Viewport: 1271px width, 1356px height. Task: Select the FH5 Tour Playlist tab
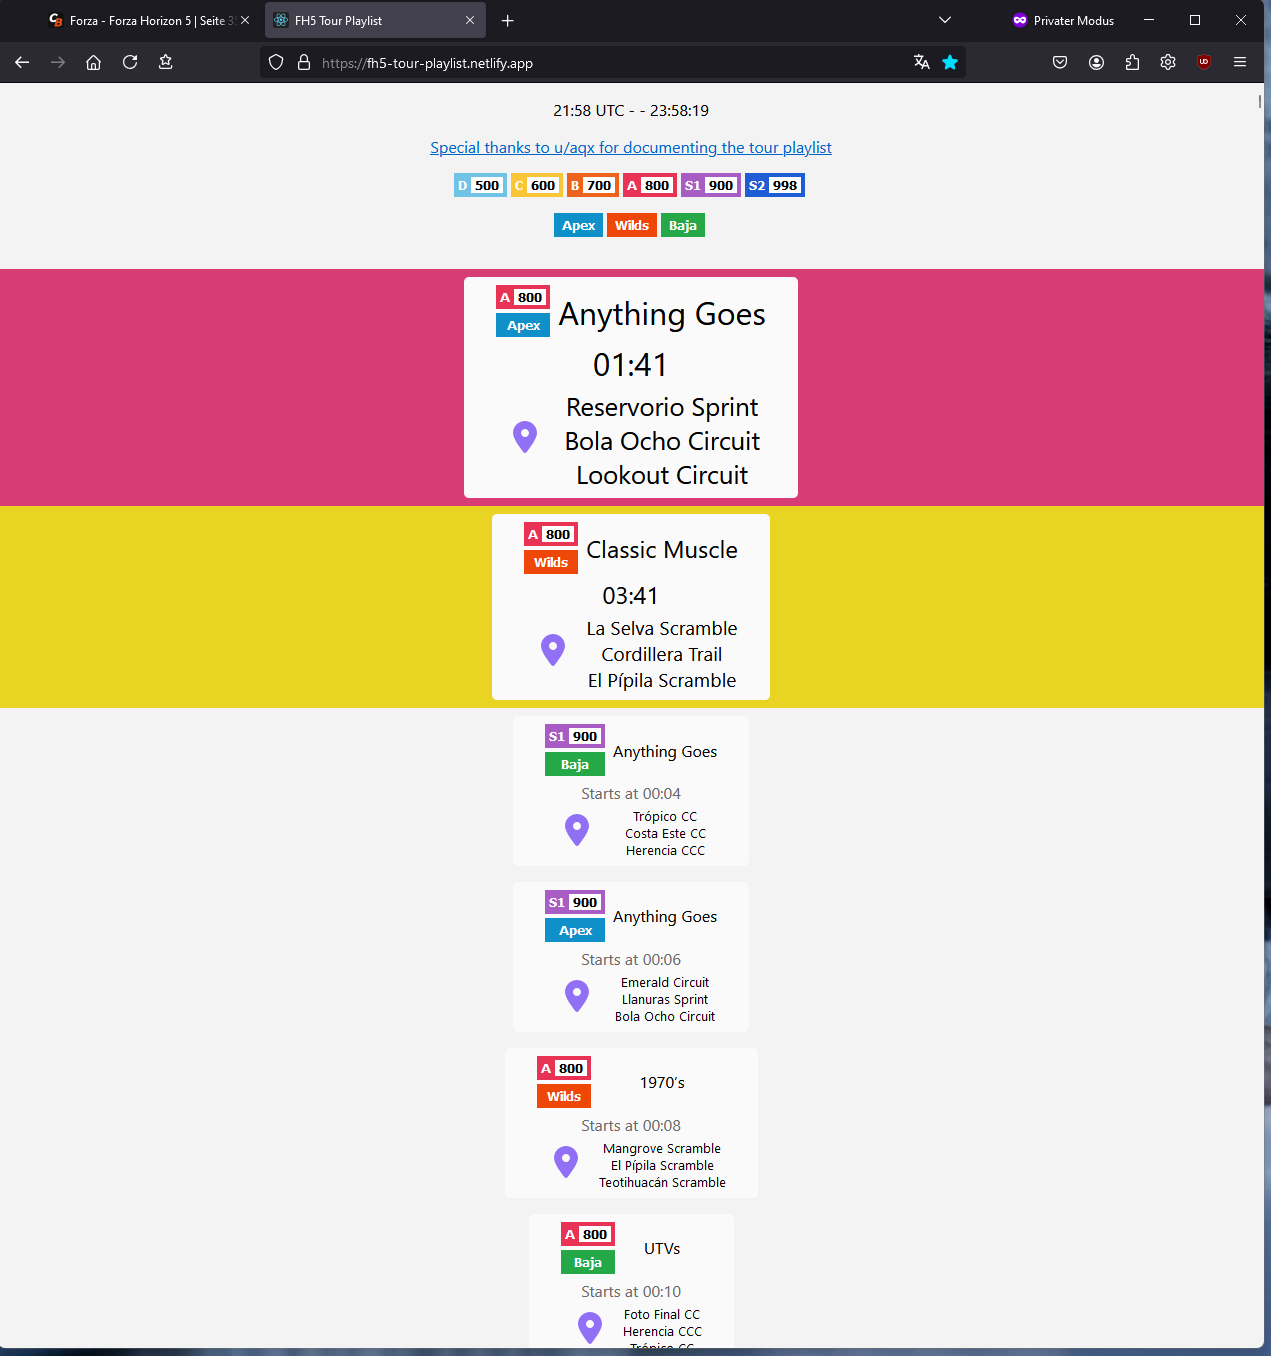(x=375, y=20)
